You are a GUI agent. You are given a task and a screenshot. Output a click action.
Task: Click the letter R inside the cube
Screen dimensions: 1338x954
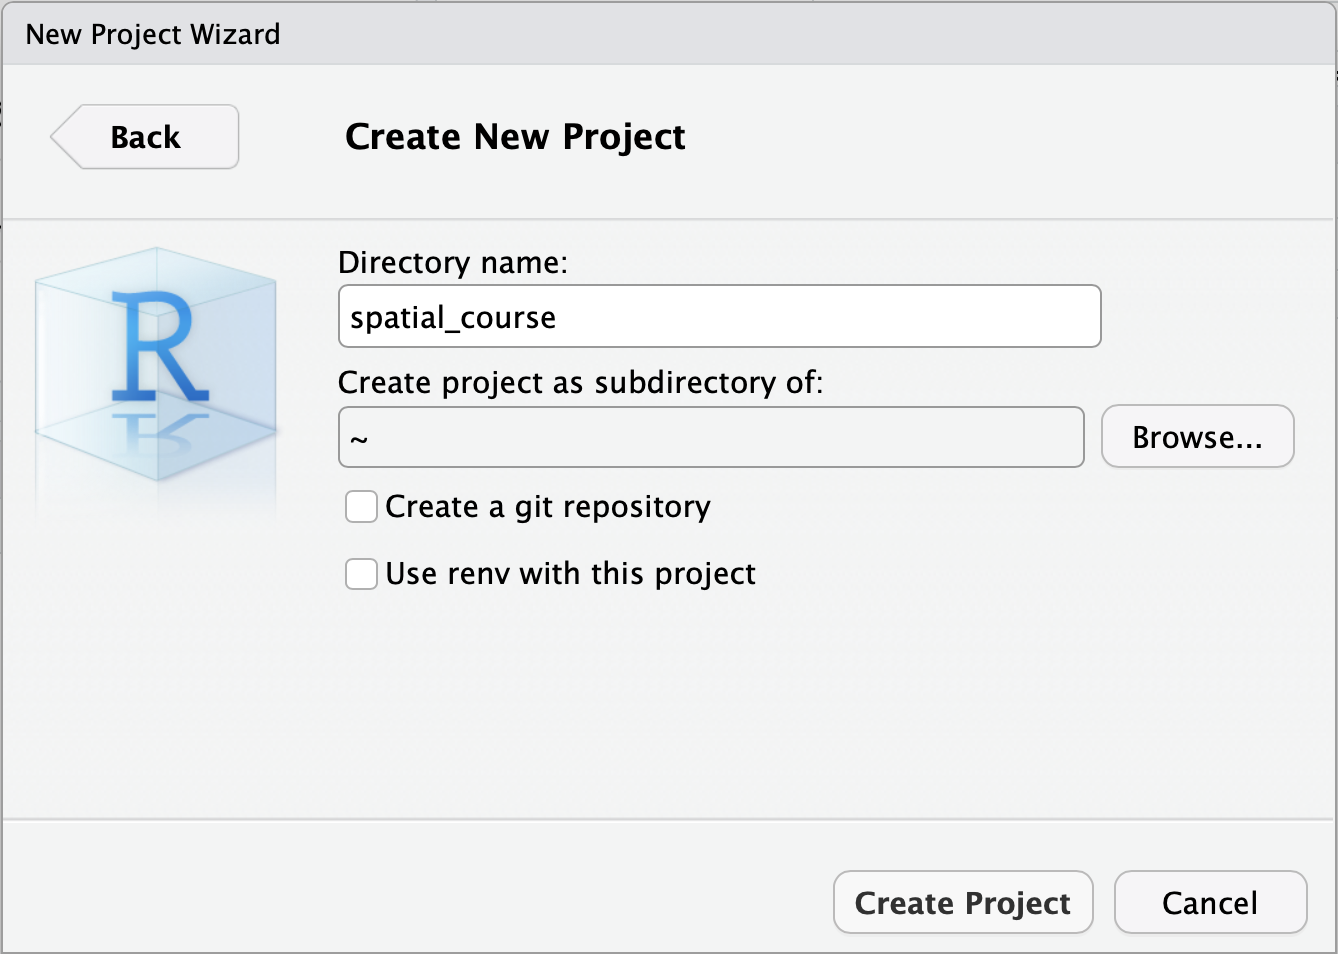pos(158,346)
